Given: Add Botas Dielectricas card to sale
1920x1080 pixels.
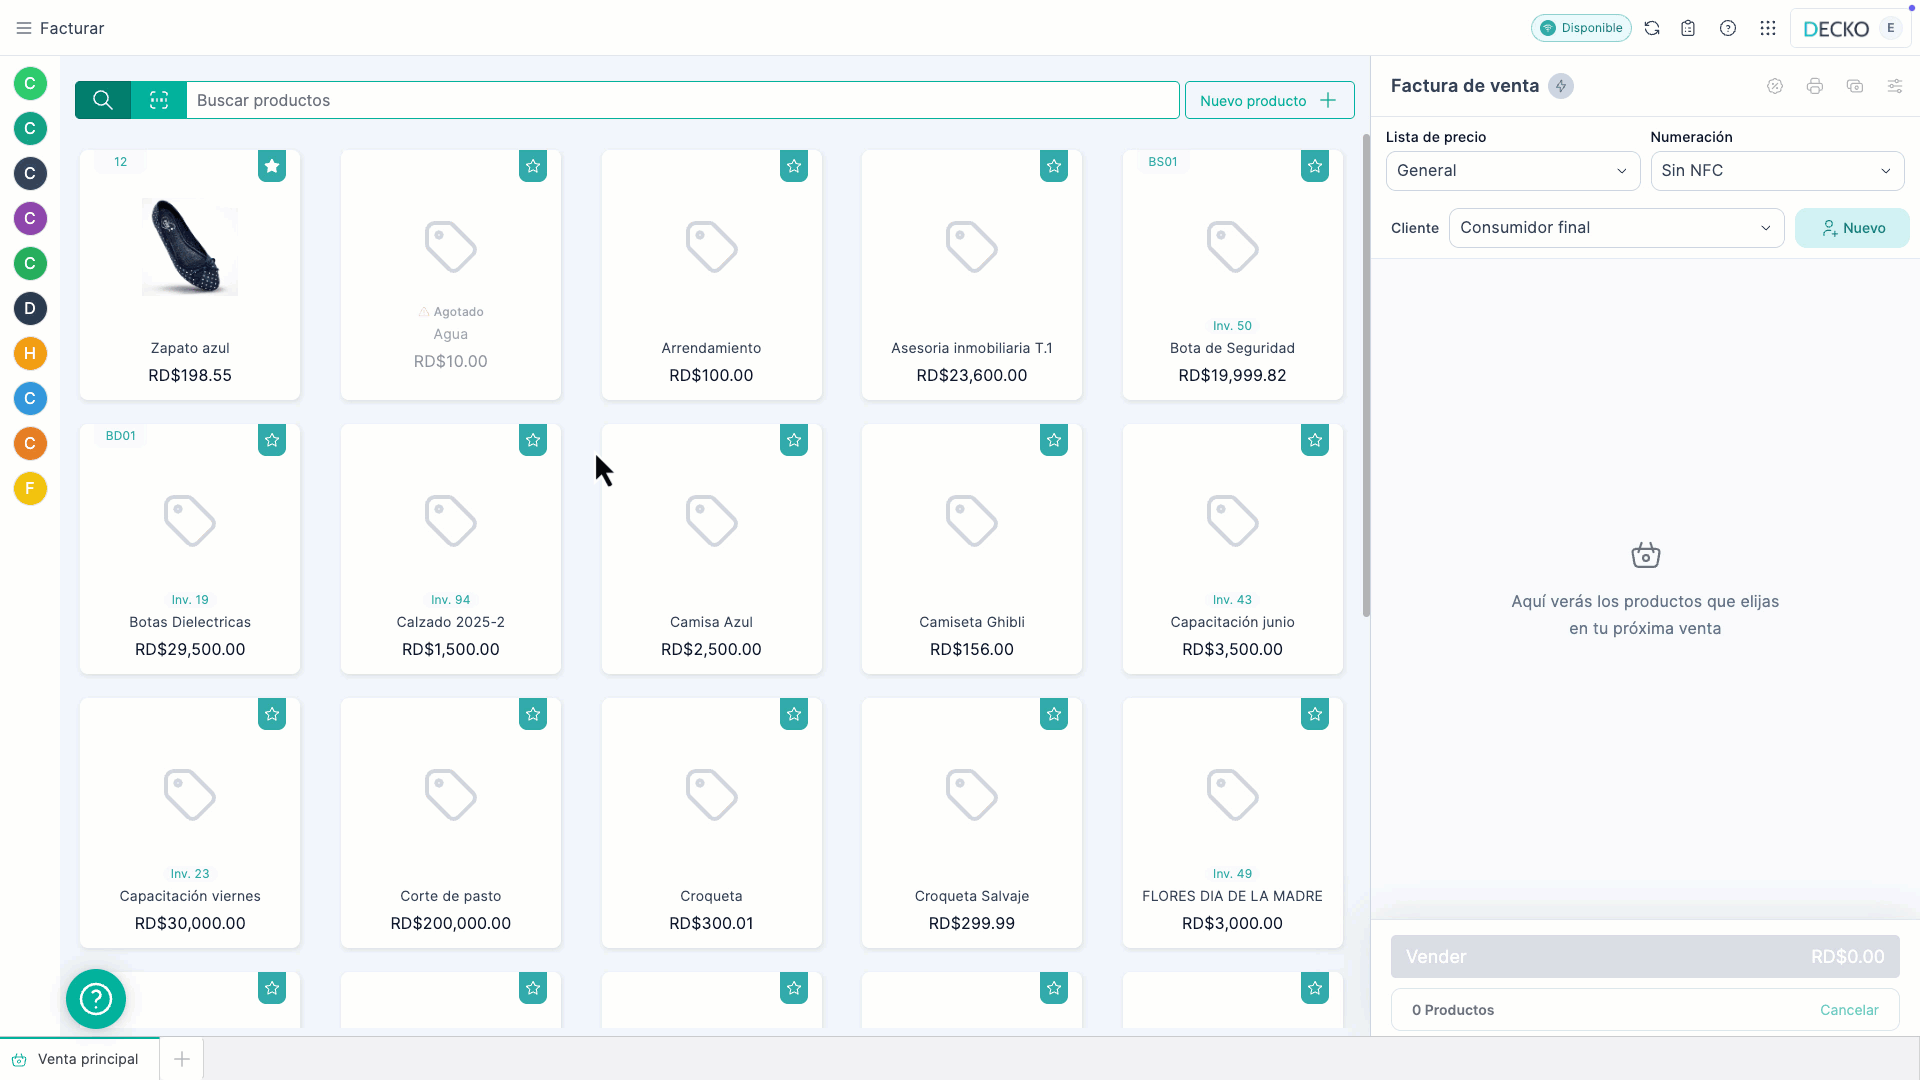Looking at the screenshot, I should point(190,549).
